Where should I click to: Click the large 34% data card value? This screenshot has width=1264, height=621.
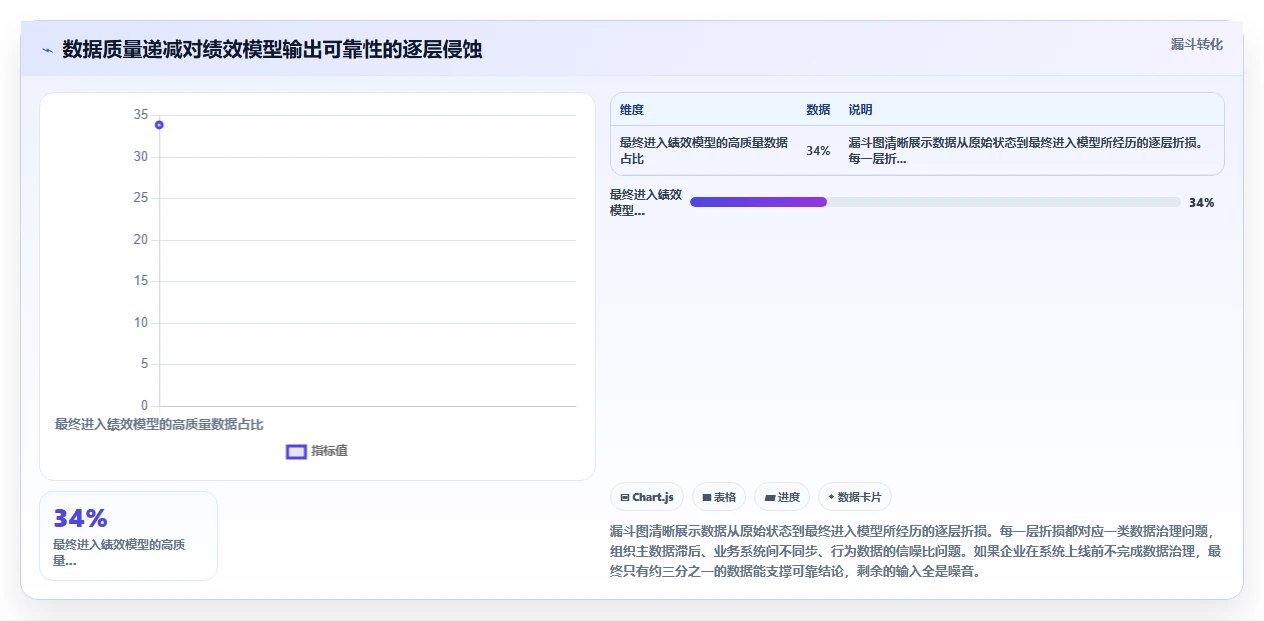(x=80, y=518)
